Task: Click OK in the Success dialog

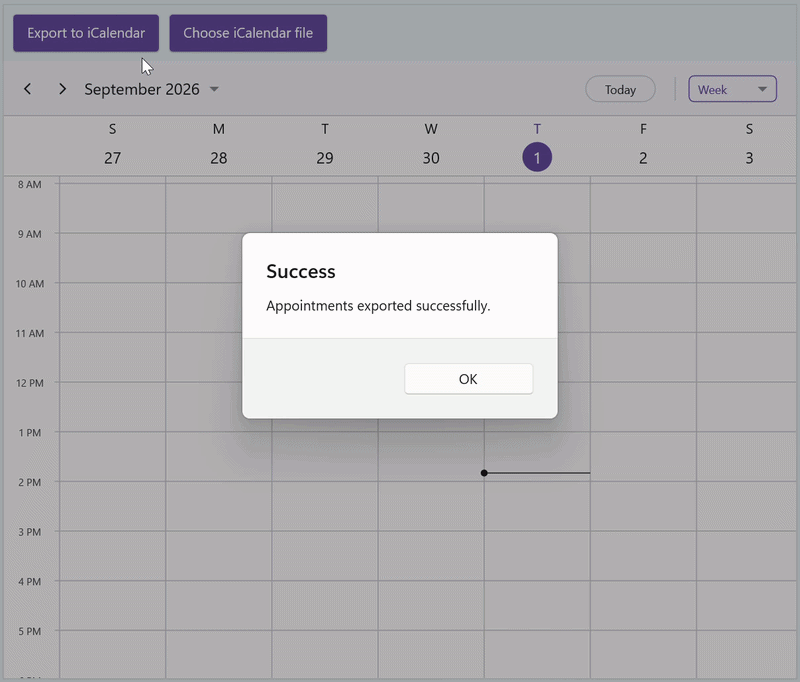Action: coord(468,378)
